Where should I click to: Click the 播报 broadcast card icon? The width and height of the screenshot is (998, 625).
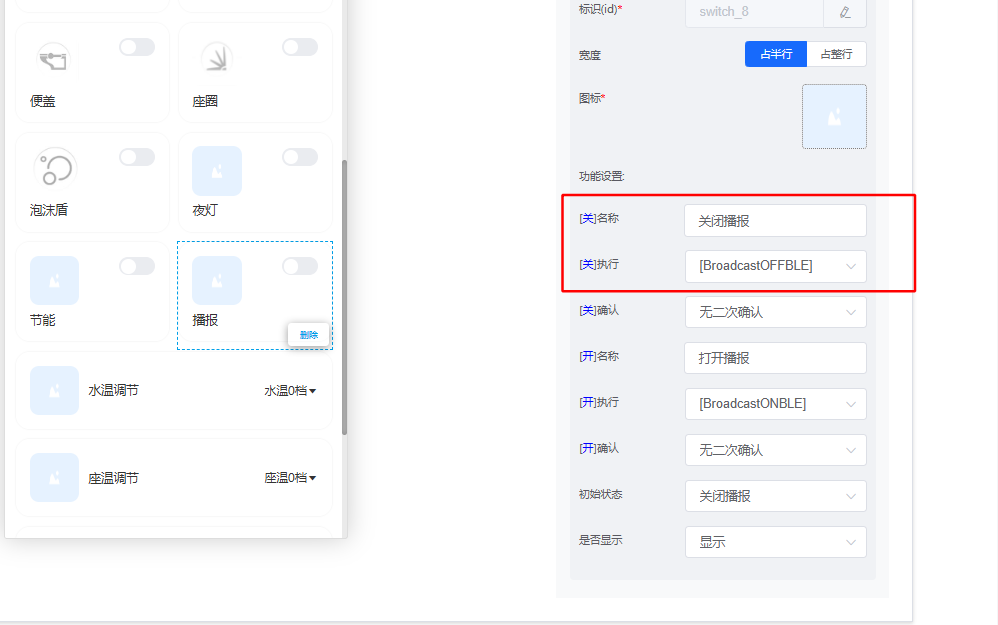pyautogui.click(x=216, y=280)
